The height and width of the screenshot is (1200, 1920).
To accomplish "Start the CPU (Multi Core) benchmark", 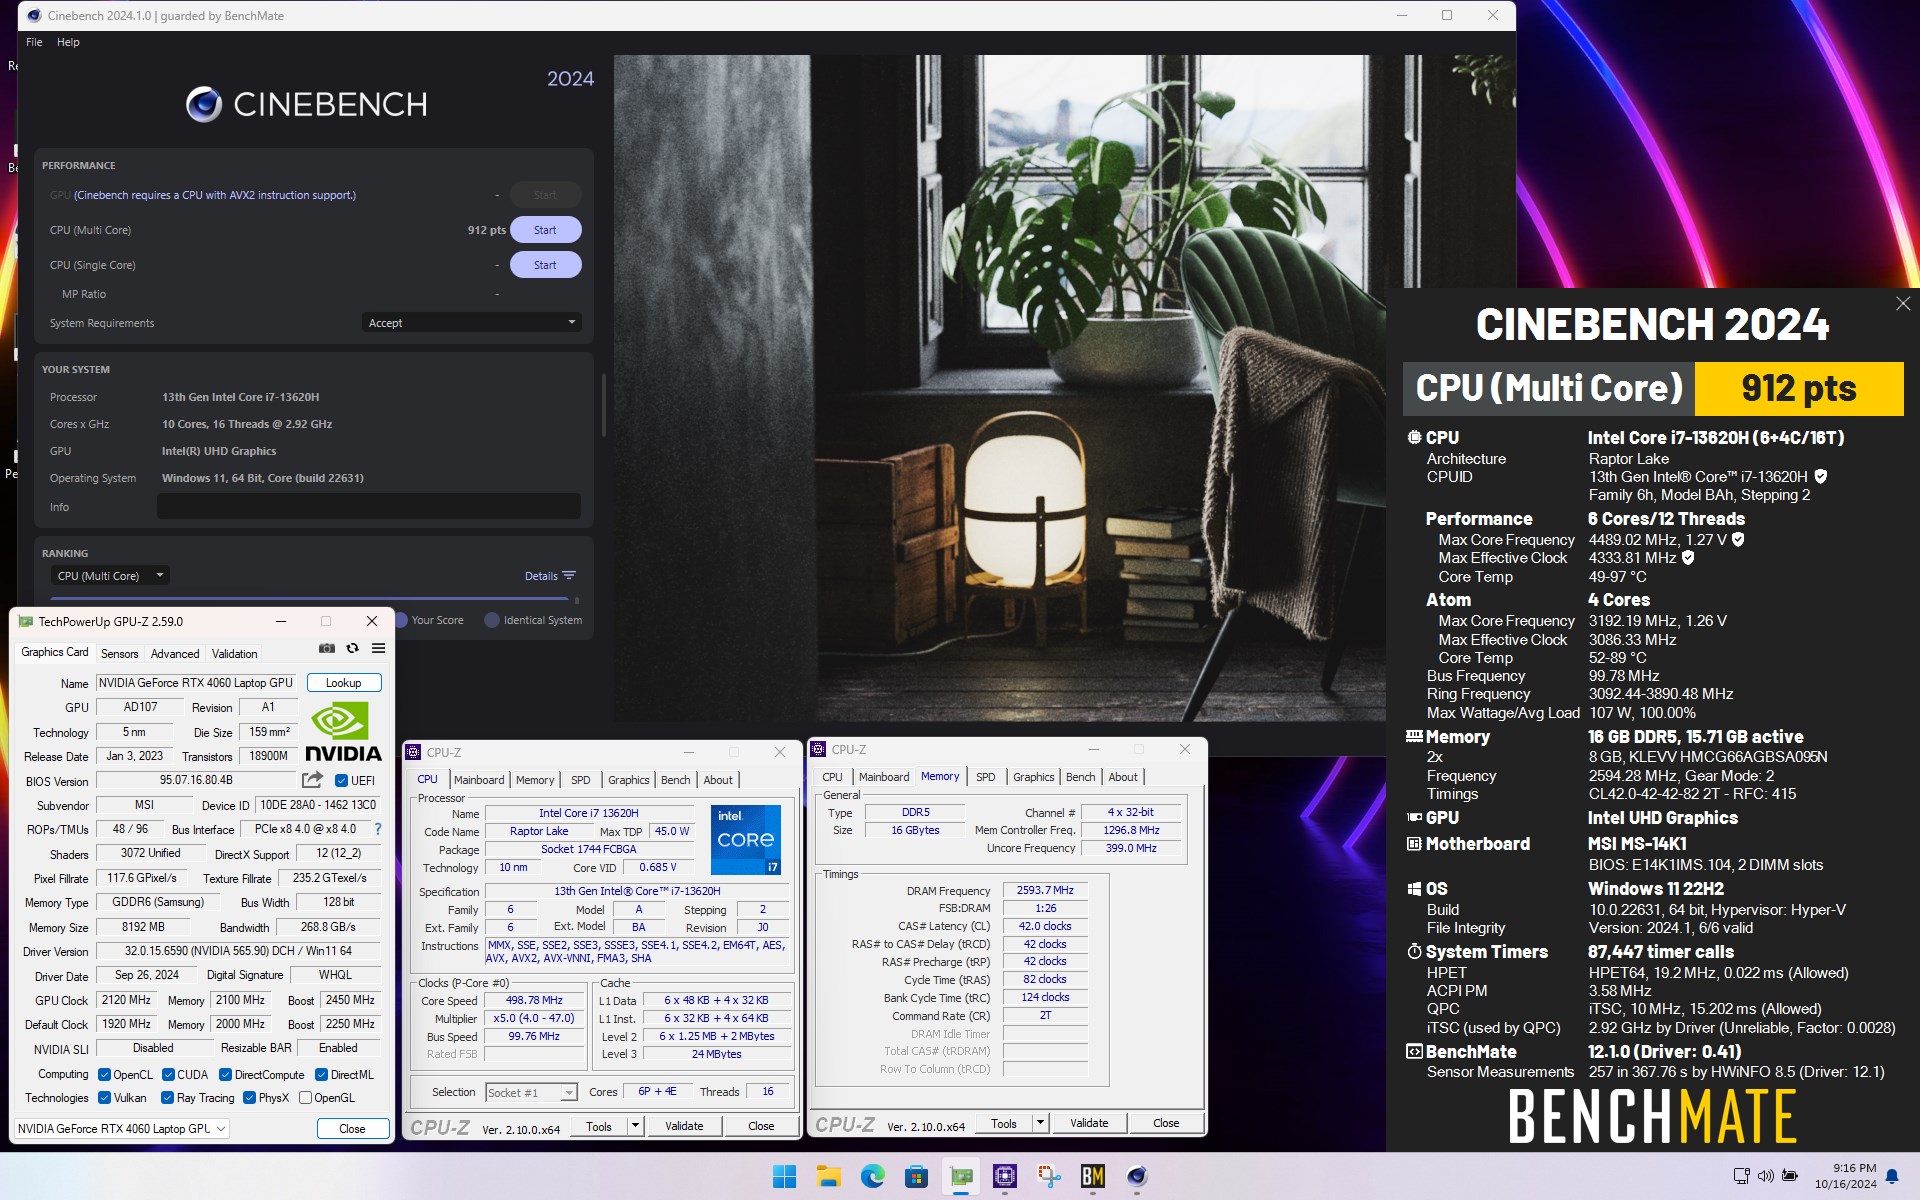I will point(545,230).
